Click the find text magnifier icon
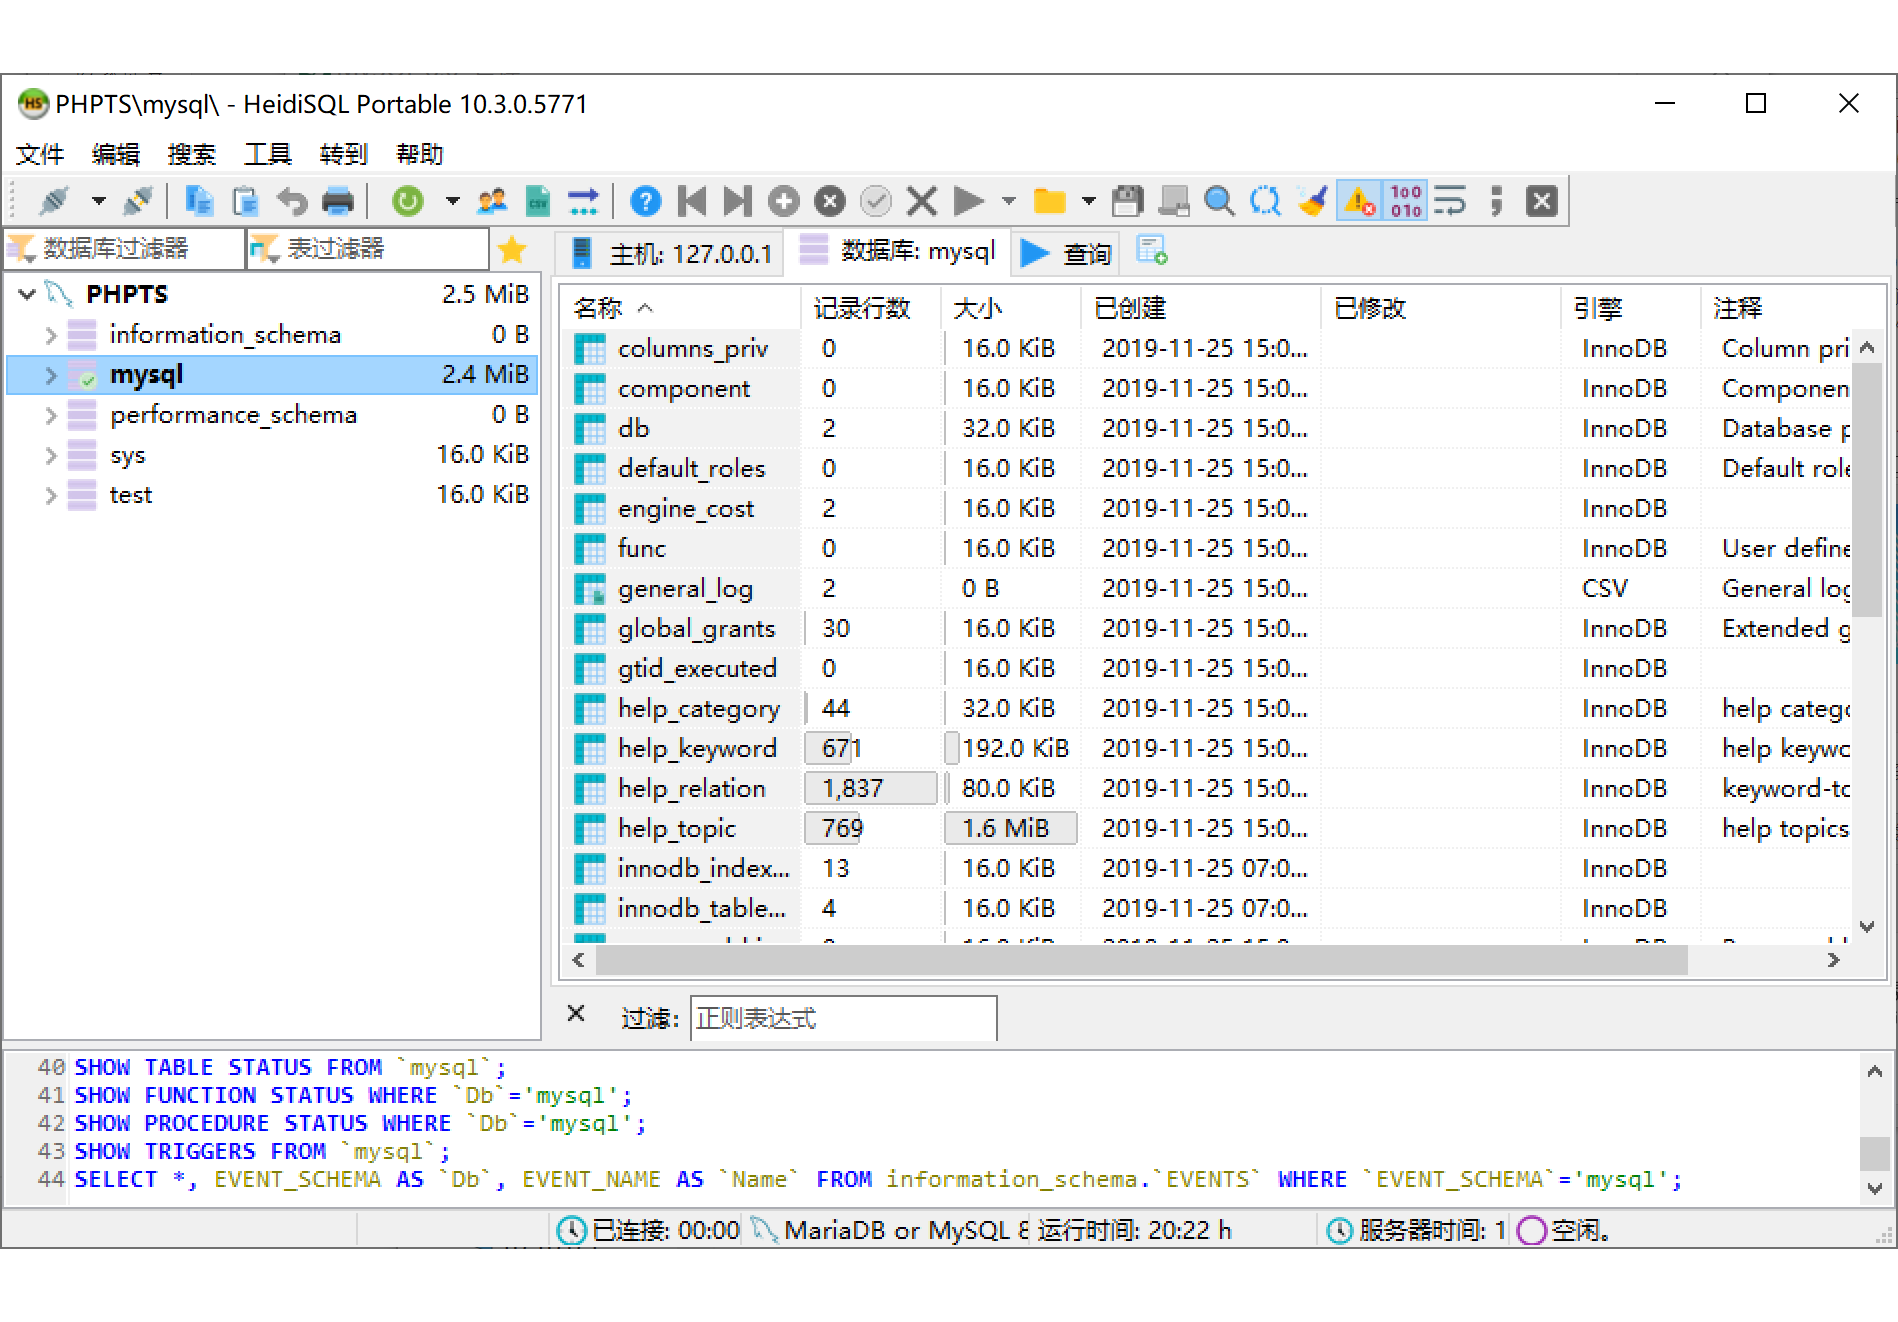This screenshot has height=1322, width=1898. coord(1219,201)
